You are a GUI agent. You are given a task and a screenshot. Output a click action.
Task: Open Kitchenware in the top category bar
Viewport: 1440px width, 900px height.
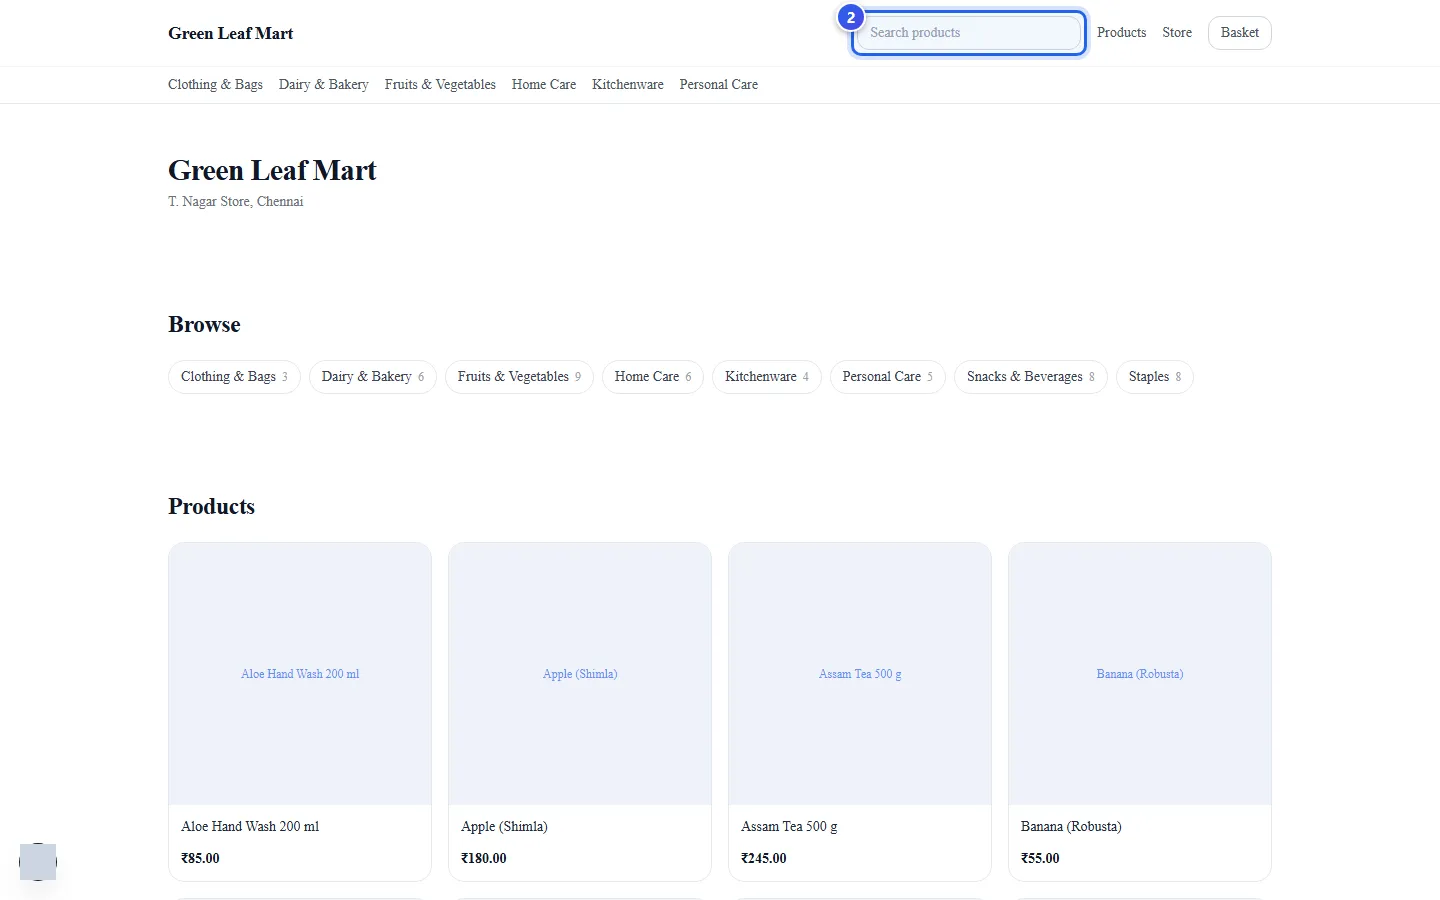point(628,85)
